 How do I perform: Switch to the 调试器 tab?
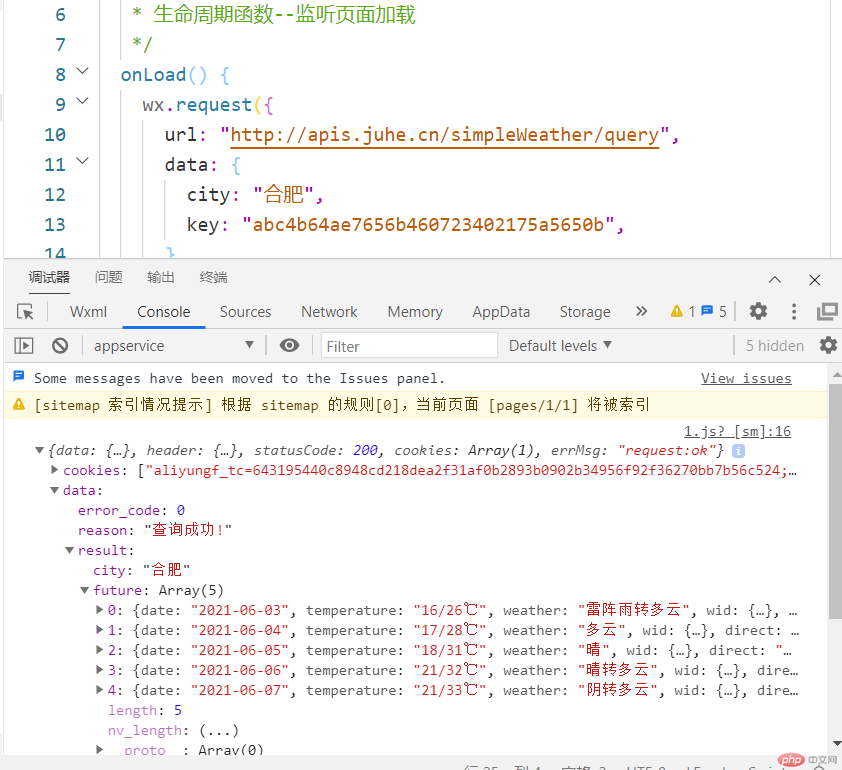point(49,278)
